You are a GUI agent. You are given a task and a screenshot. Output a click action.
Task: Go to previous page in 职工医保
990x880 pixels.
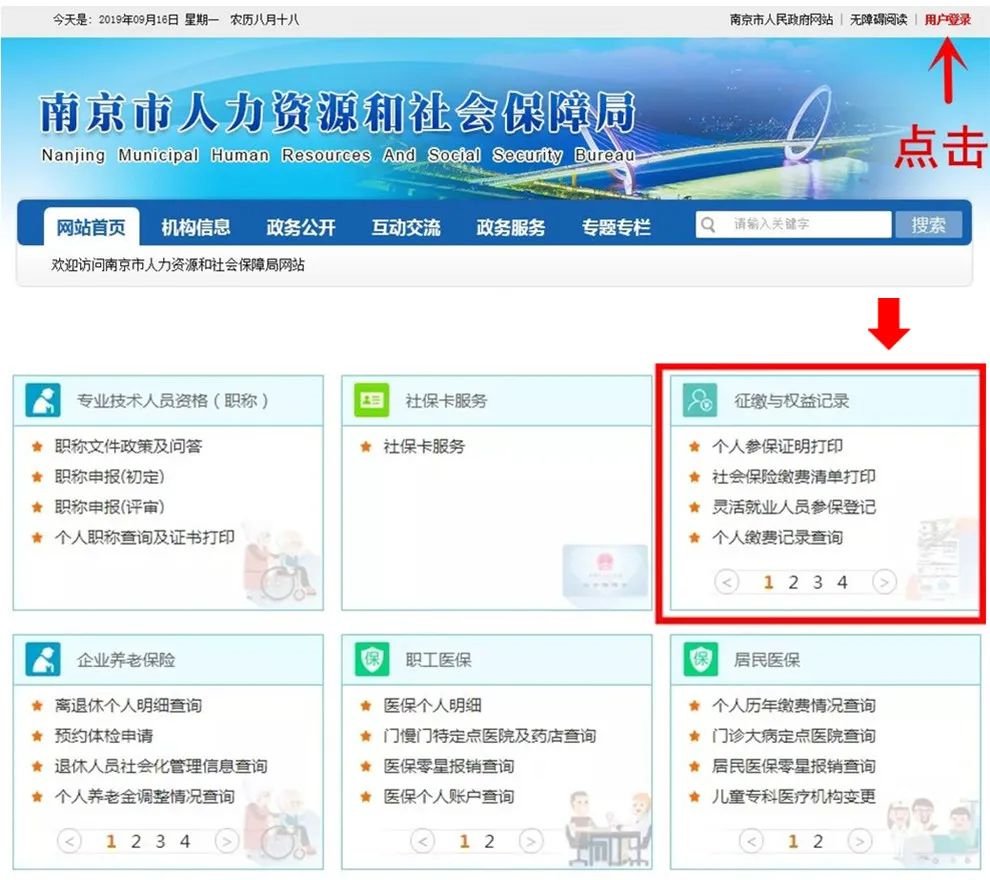coord(422,840)
